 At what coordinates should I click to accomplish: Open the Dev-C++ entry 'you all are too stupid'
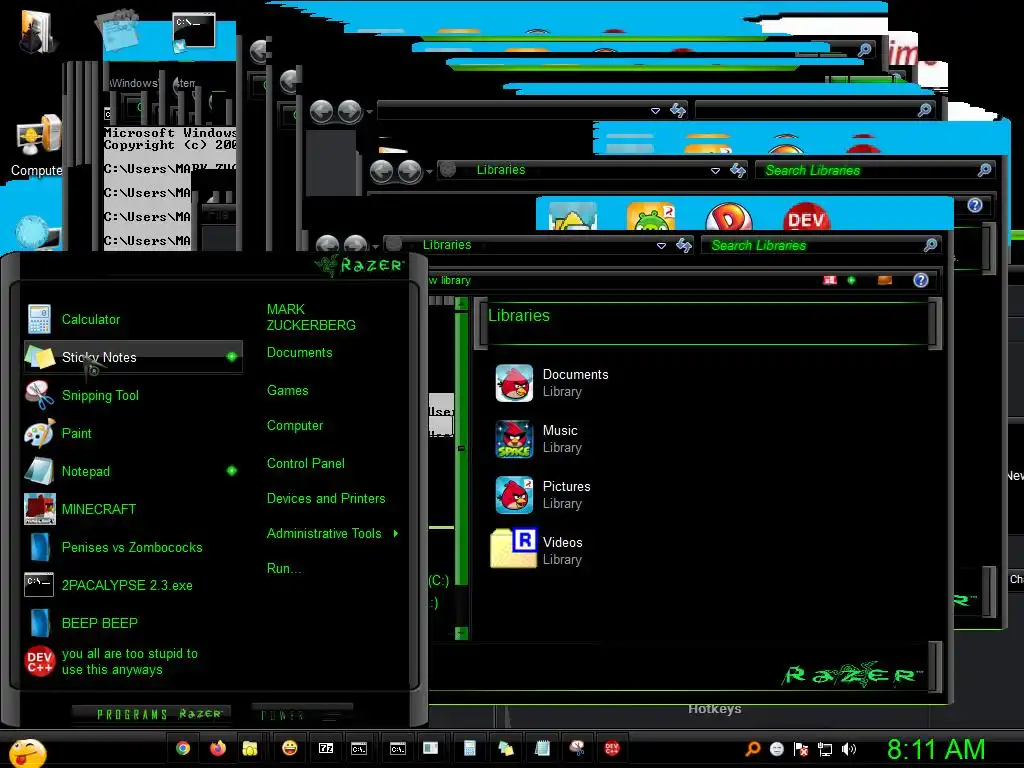(x=133, y=662)
